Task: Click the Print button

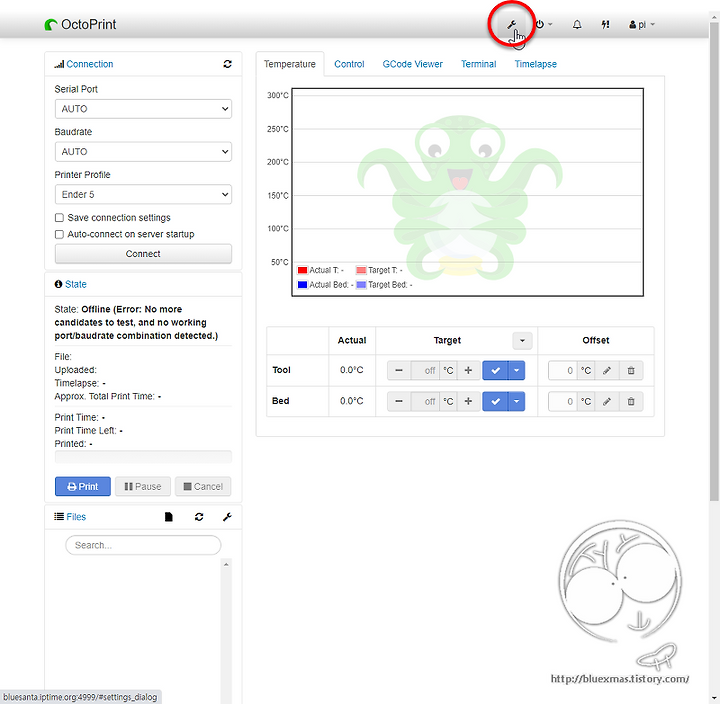Action: click(83, 486)
